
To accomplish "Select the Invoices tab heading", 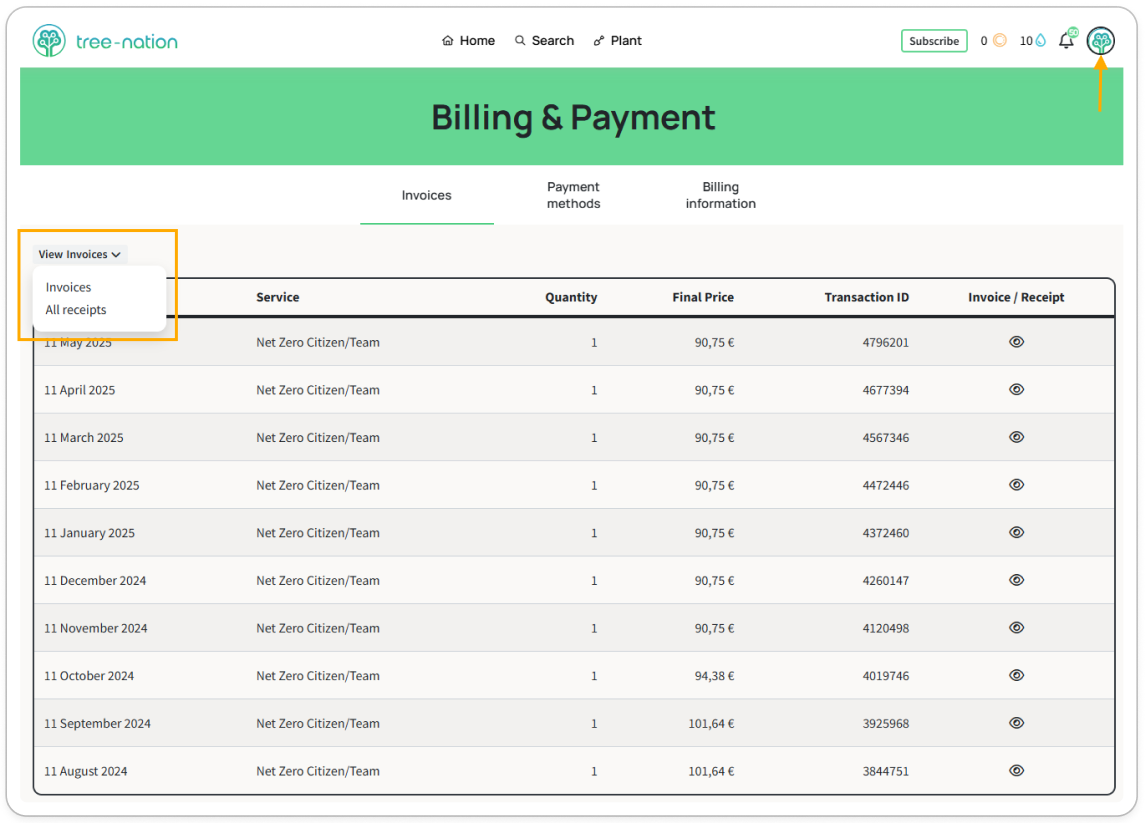I will tap(427, 195).
